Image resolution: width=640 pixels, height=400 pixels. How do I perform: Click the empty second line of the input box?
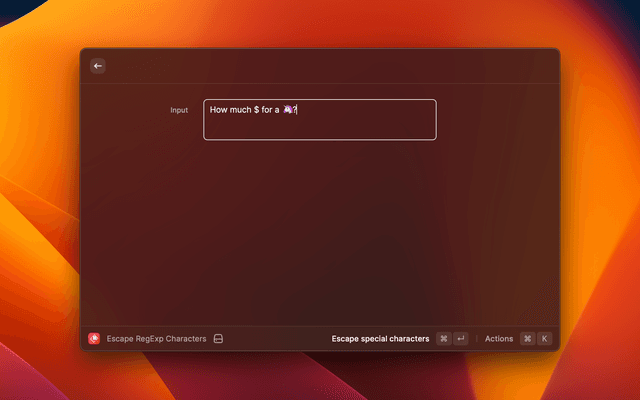tap(320, 128)
